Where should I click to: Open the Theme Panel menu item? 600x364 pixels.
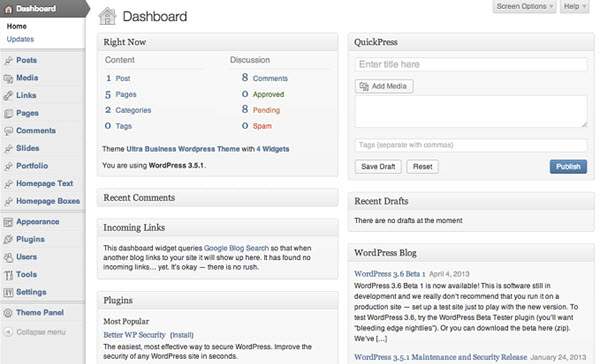pos(40,312)
